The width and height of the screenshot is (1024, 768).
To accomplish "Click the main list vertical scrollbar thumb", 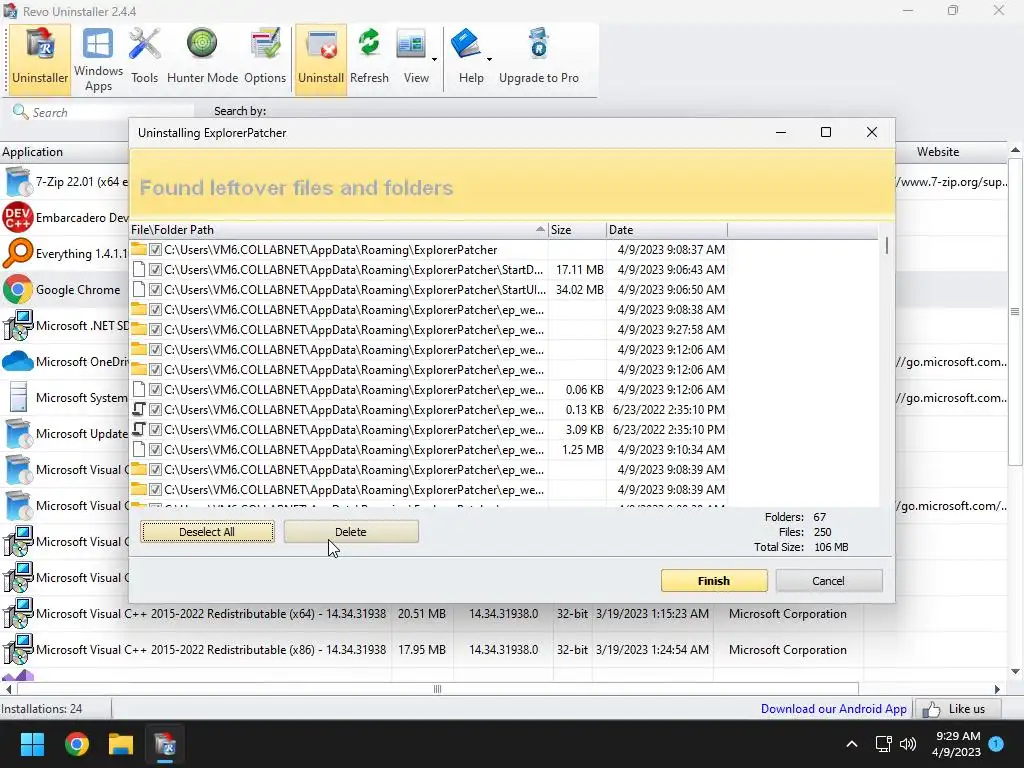I will point(1015,312).
